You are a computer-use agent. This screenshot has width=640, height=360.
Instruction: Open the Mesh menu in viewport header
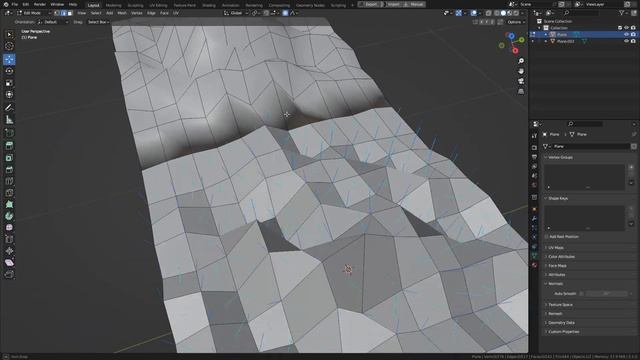pos(122,13)
